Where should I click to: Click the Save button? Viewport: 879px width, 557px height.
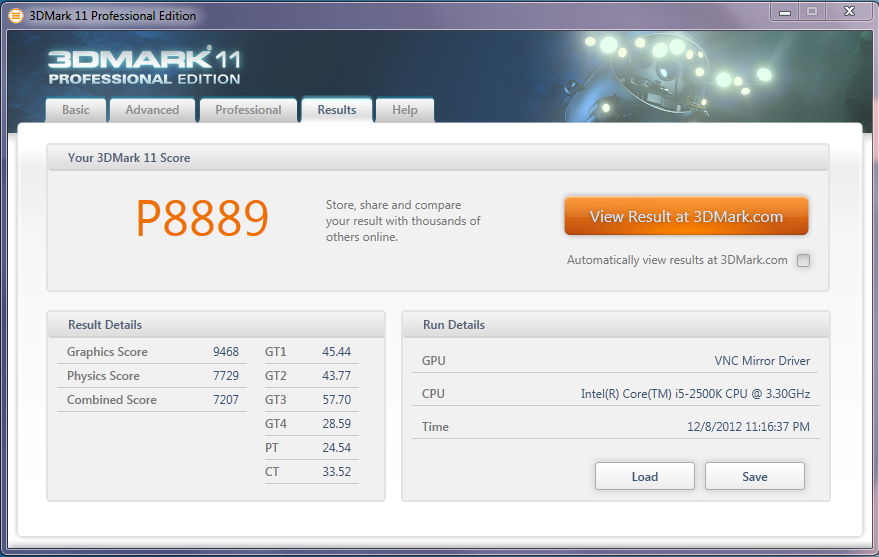click(755, 476)
